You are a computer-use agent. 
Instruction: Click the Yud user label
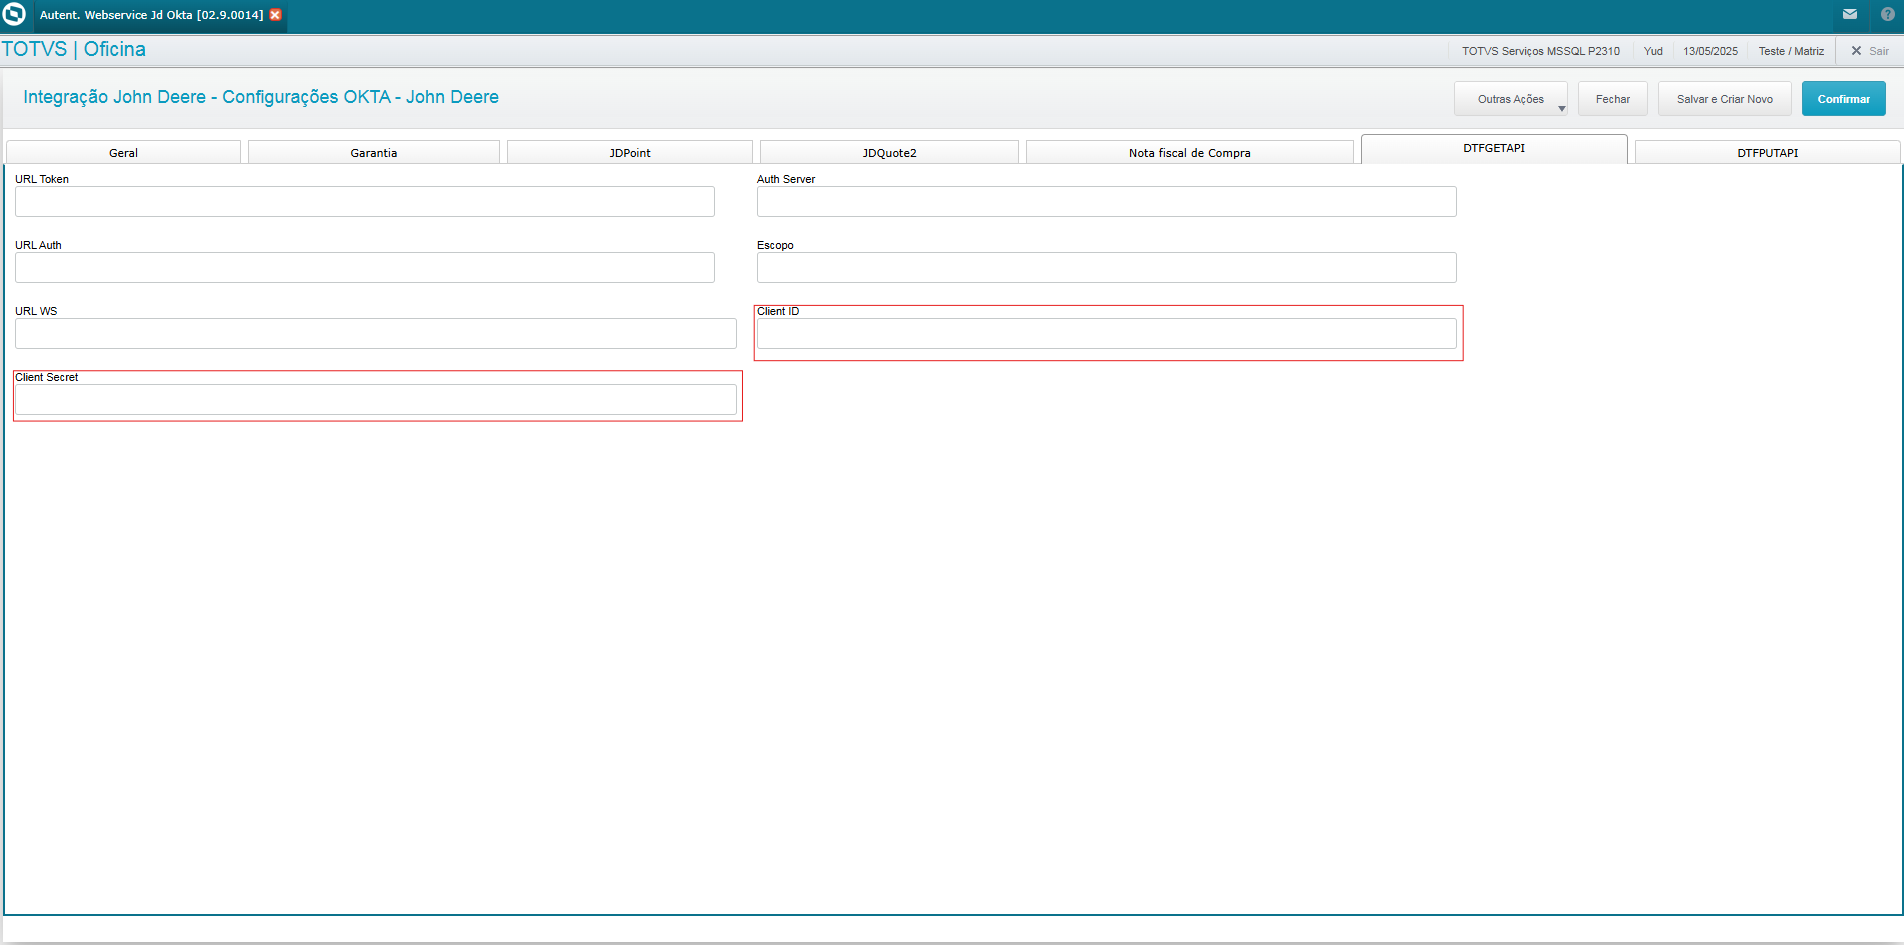click(1653, 51)
